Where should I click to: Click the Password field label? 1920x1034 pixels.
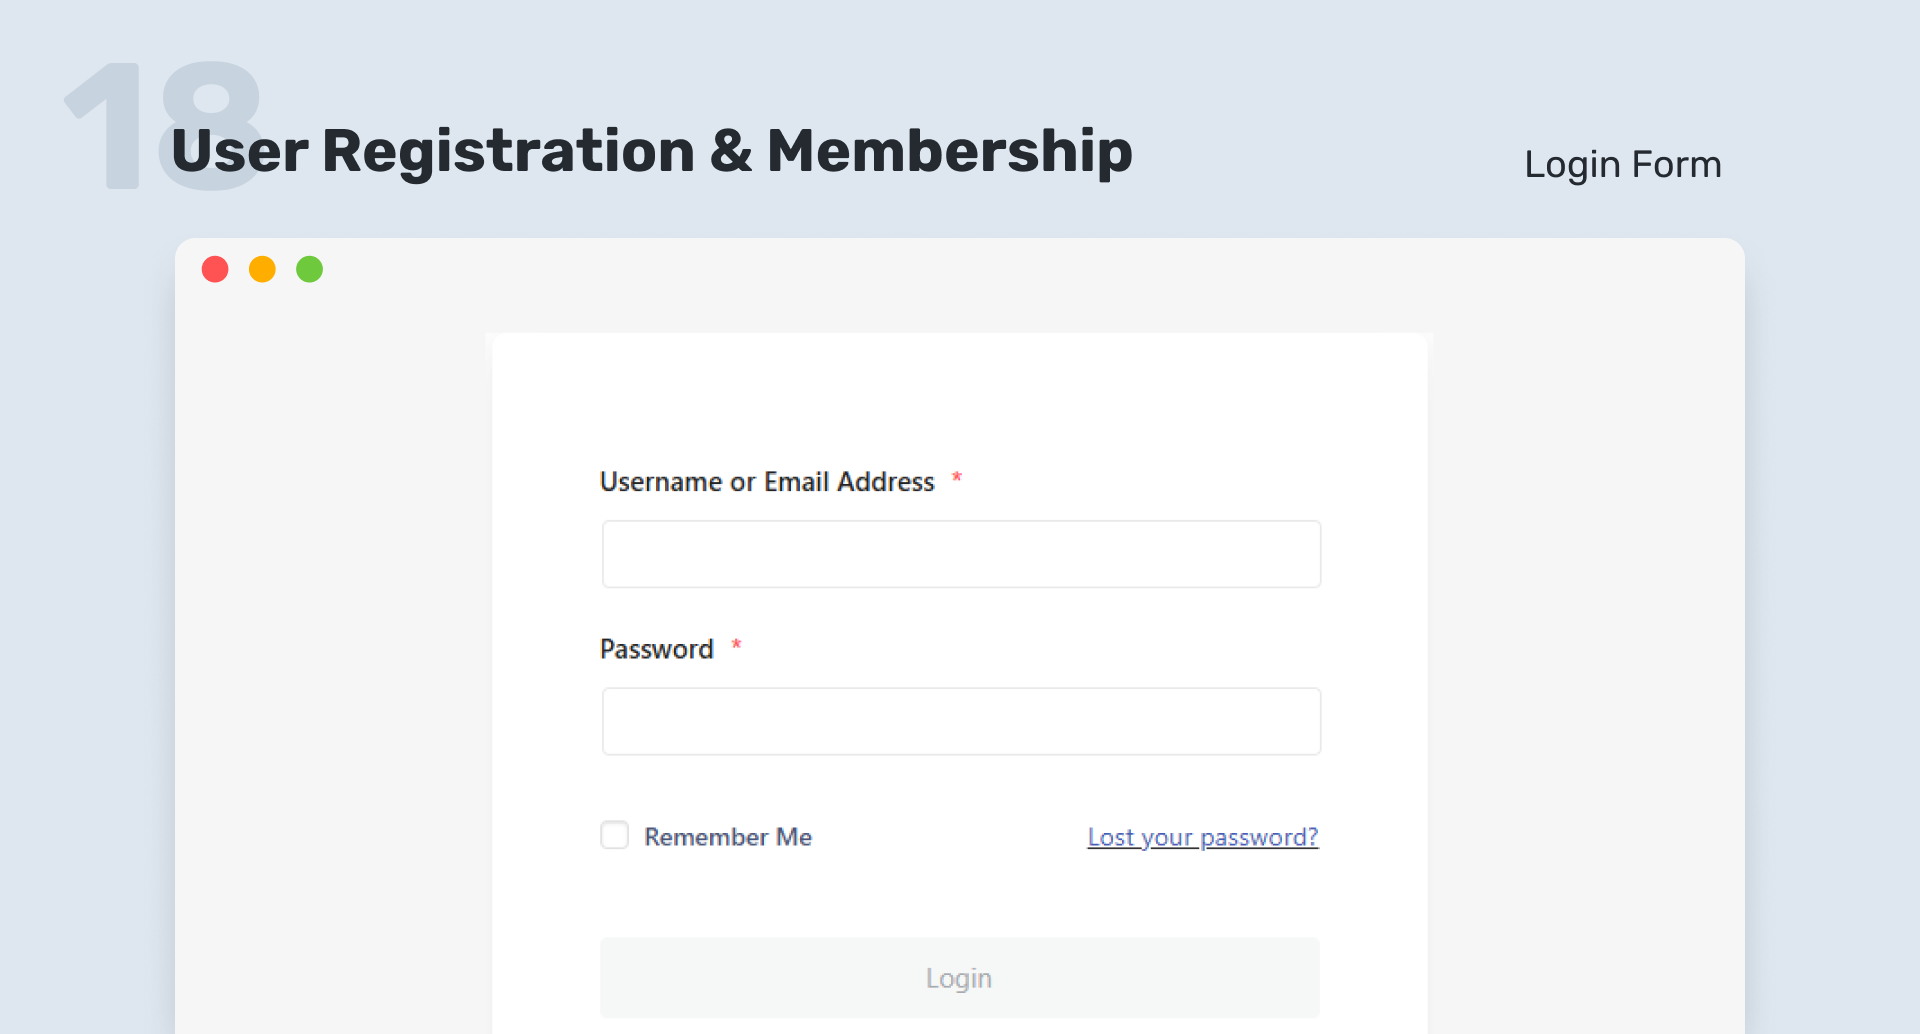click(657, 649)
